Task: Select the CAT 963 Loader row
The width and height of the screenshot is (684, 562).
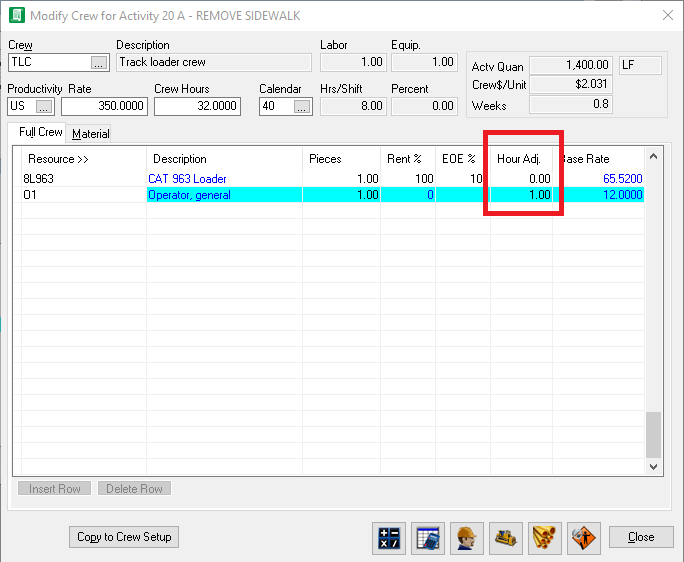Action: (x=188, y=179)
